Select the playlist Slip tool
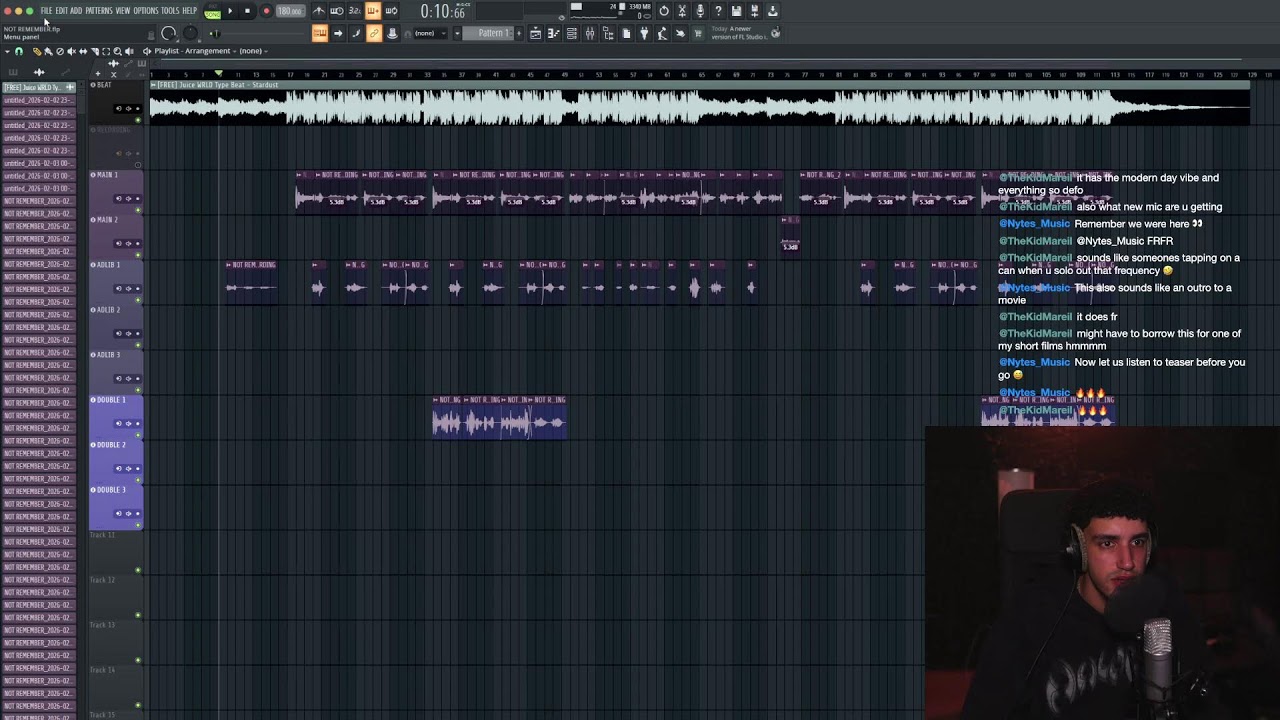 [83, 51]
